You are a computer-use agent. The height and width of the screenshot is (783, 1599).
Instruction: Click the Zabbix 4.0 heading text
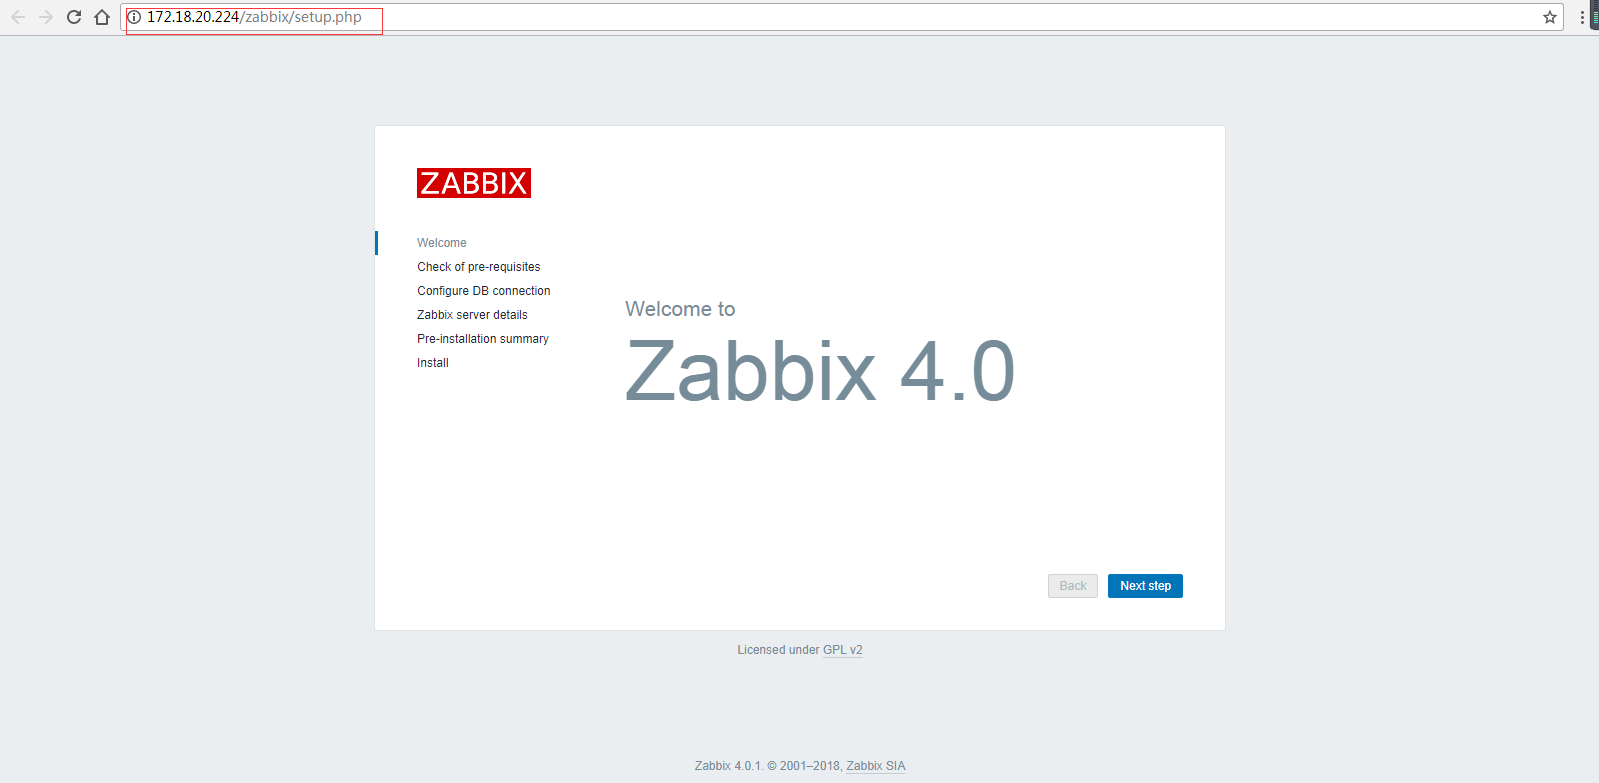point(820,372)
